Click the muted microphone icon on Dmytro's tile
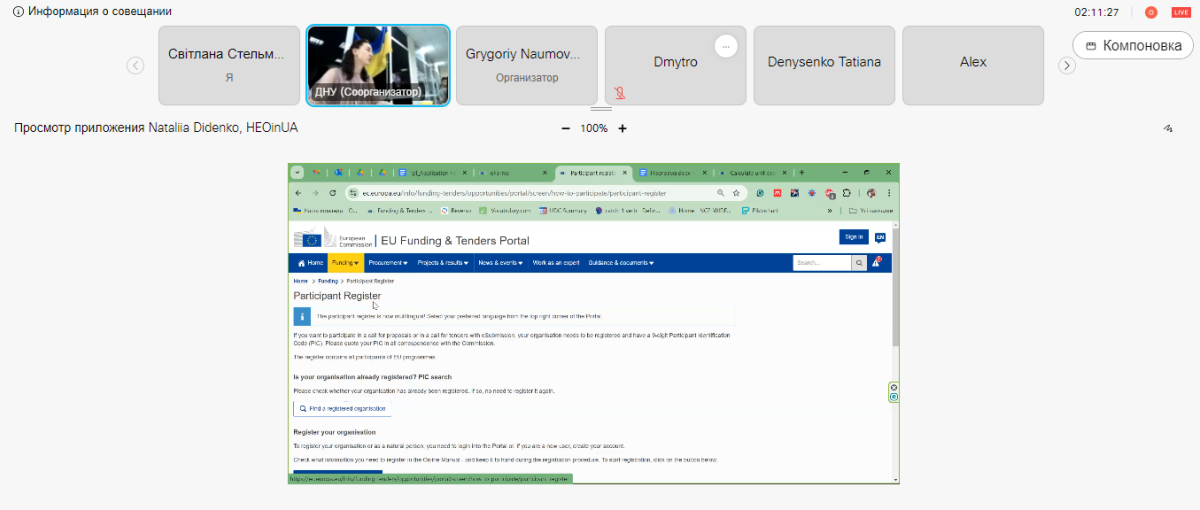Image resolution: width=1200 pixels, height=510 pixels. [620, 93]
